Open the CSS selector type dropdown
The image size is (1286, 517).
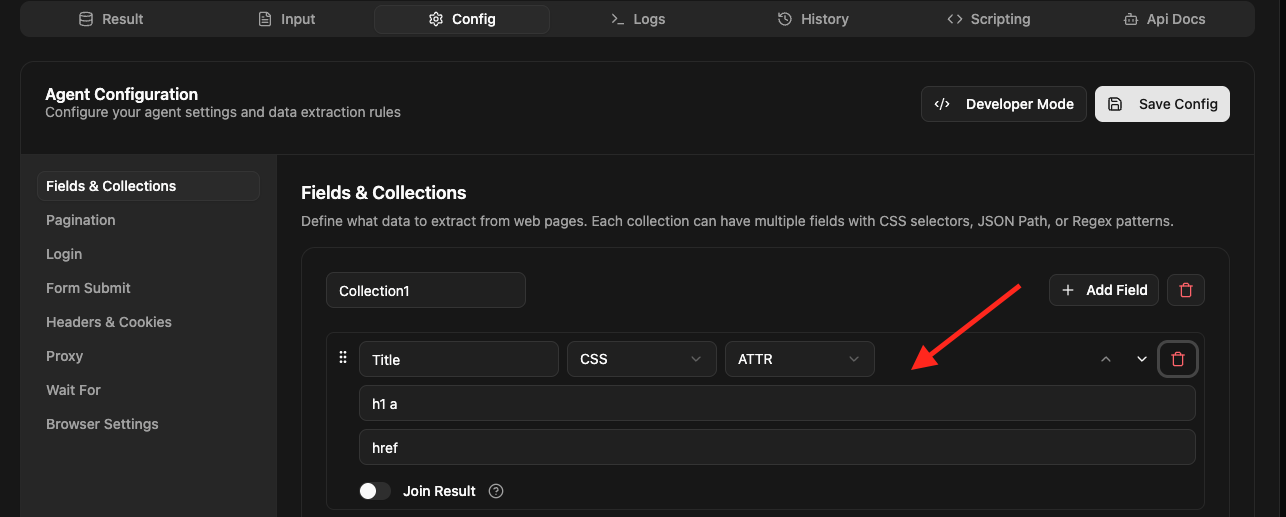pyautogui.click(x=641, y=359)
